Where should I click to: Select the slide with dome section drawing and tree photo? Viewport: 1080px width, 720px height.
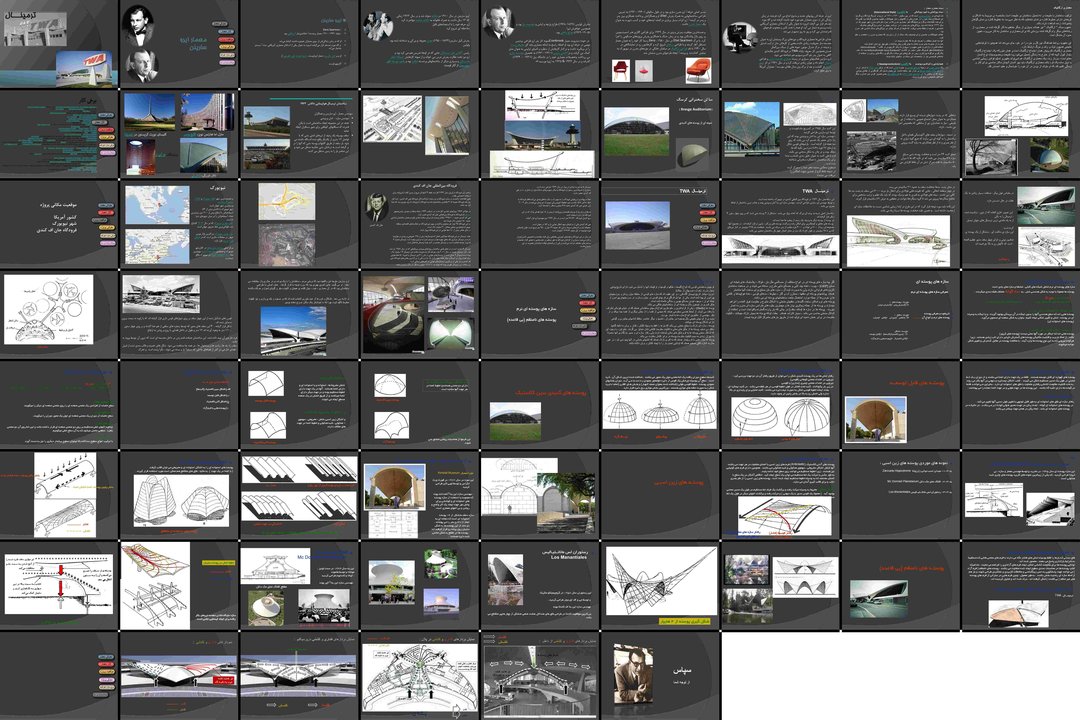[1020, 134]
